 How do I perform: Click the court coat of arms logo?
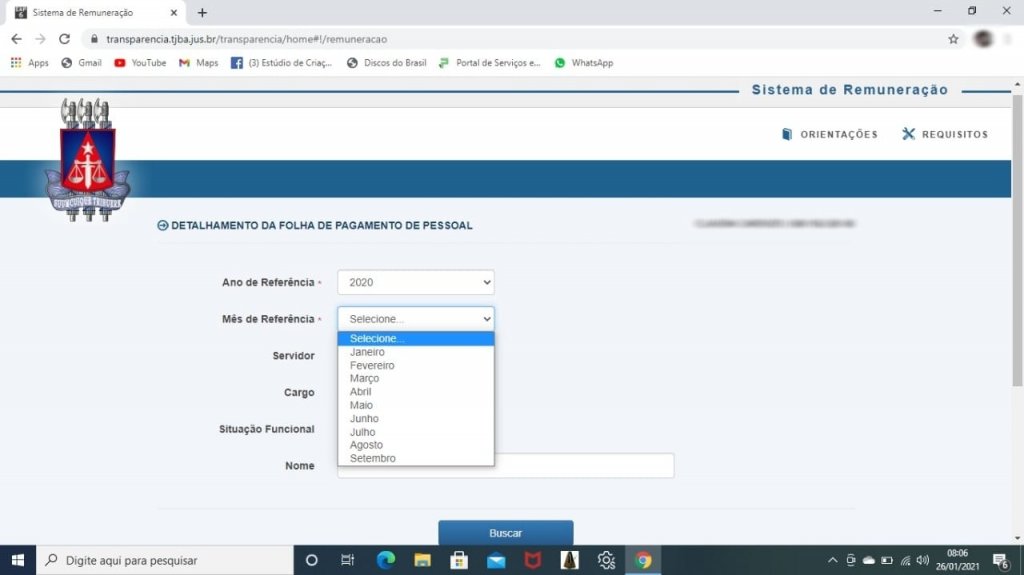[x=87, y=160]
